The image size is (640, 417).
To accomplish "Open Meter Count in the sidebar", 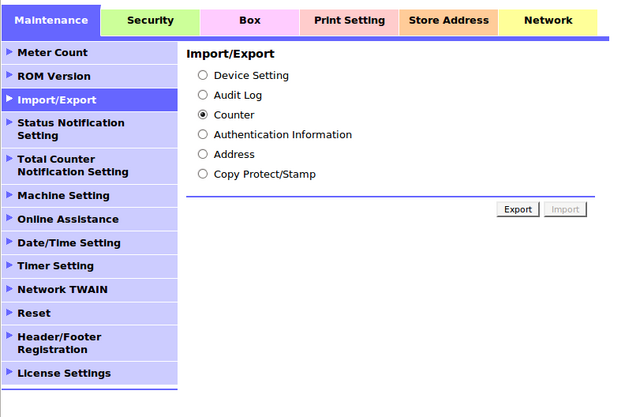I will coord(52,52).
